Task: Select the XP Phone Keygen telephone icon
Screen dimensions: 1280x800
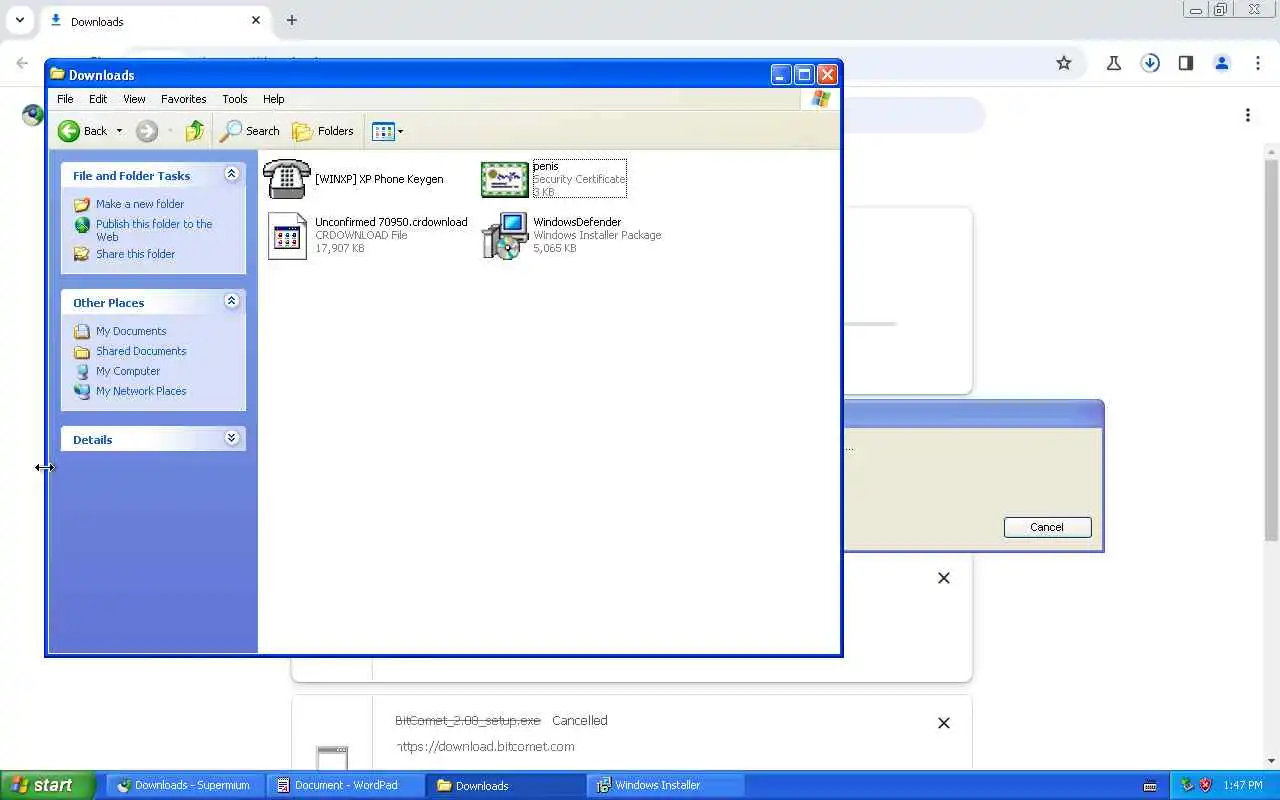Action: (287, 179)
